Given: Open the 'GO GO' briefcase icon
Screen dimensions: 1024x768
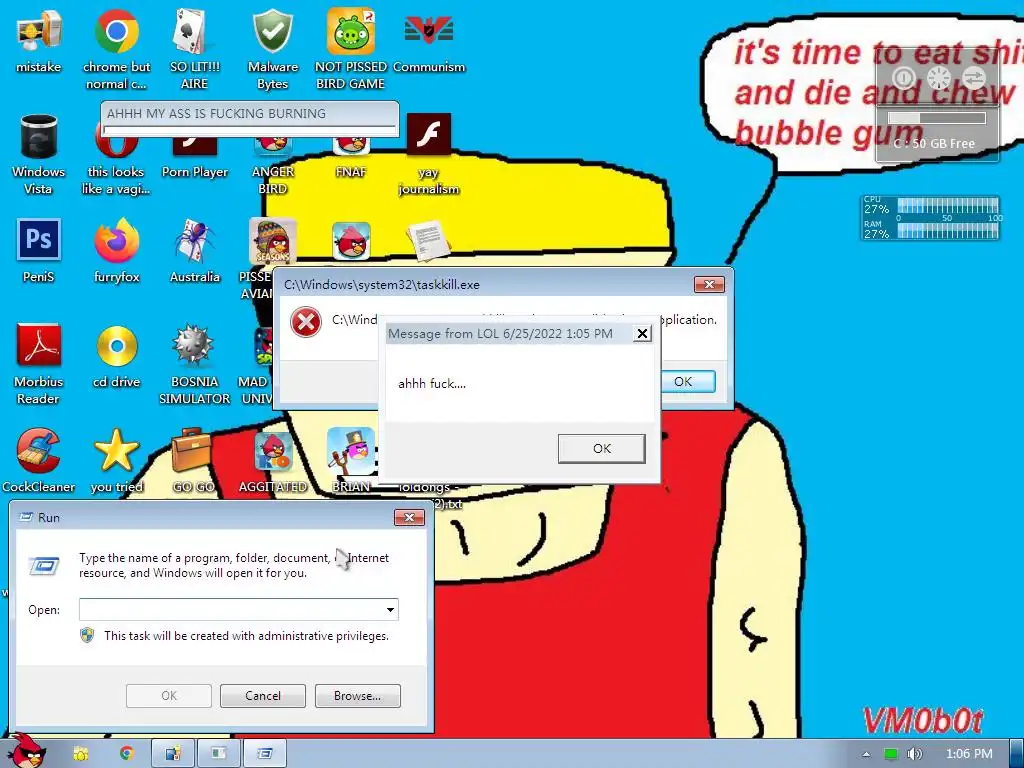Looking at the screenshot, I should click(x=193, y=461).
